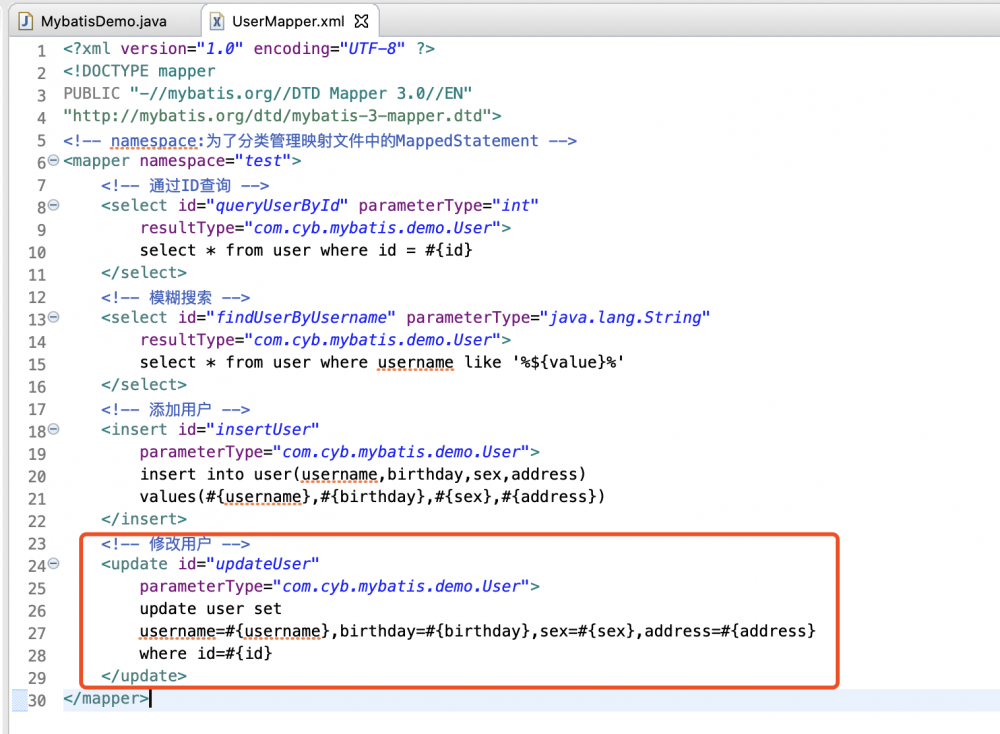
Task: Click the 修改用户 comment
Action: tap(175, 544)
